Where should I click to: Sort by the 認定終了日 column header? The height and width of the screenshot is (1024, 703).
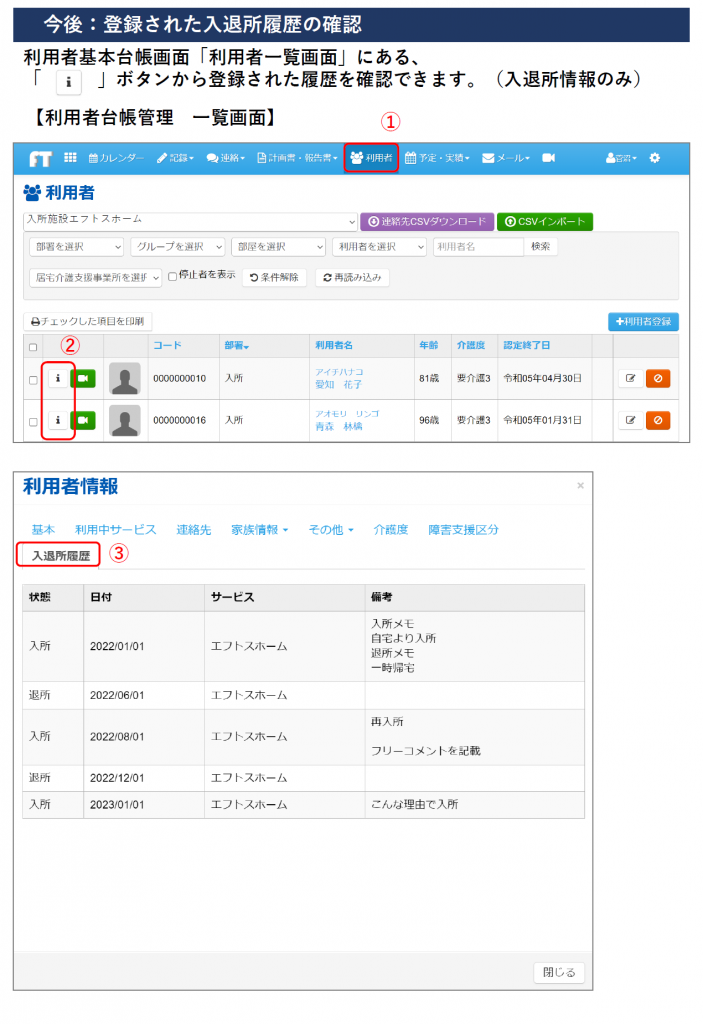coord(527,345)
